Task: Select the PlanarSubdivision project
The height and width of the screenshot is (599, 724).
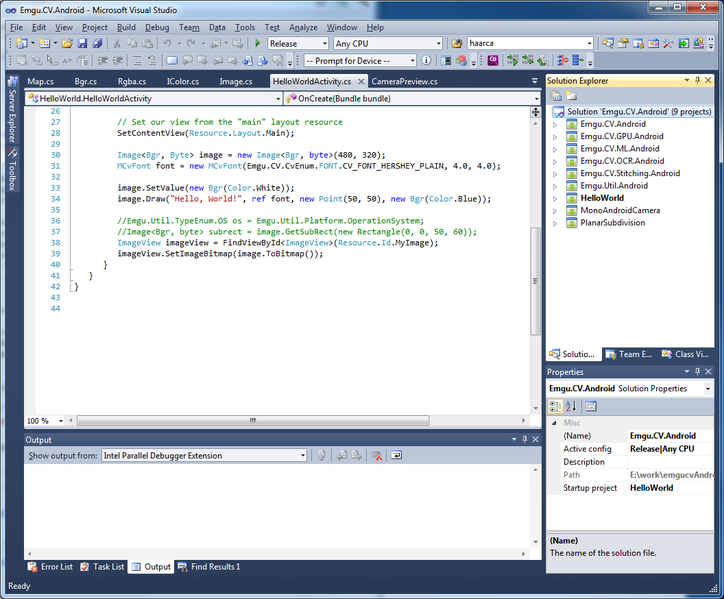Action: pos(613,223)
